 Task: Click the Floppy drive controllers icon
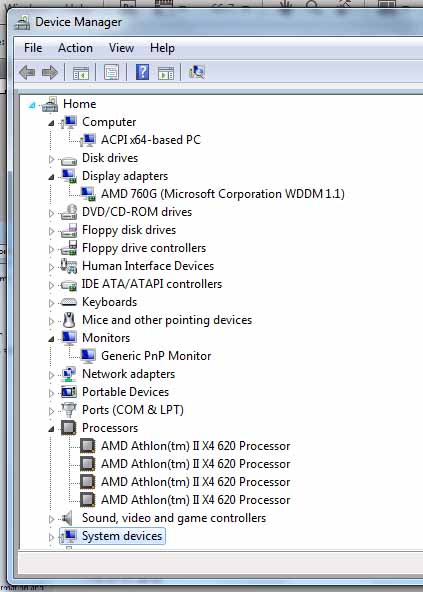click(69, 248)
